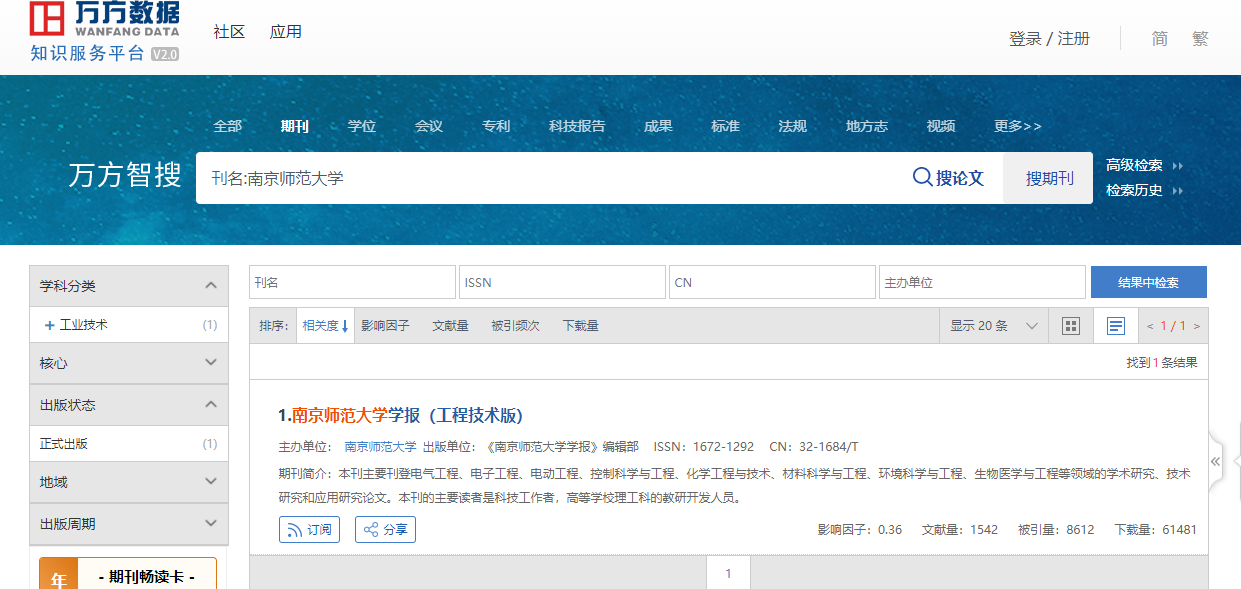This screenshot has height=589, width=1241.
Task: Click the 检索历史 link
Action: point(1134,191)
